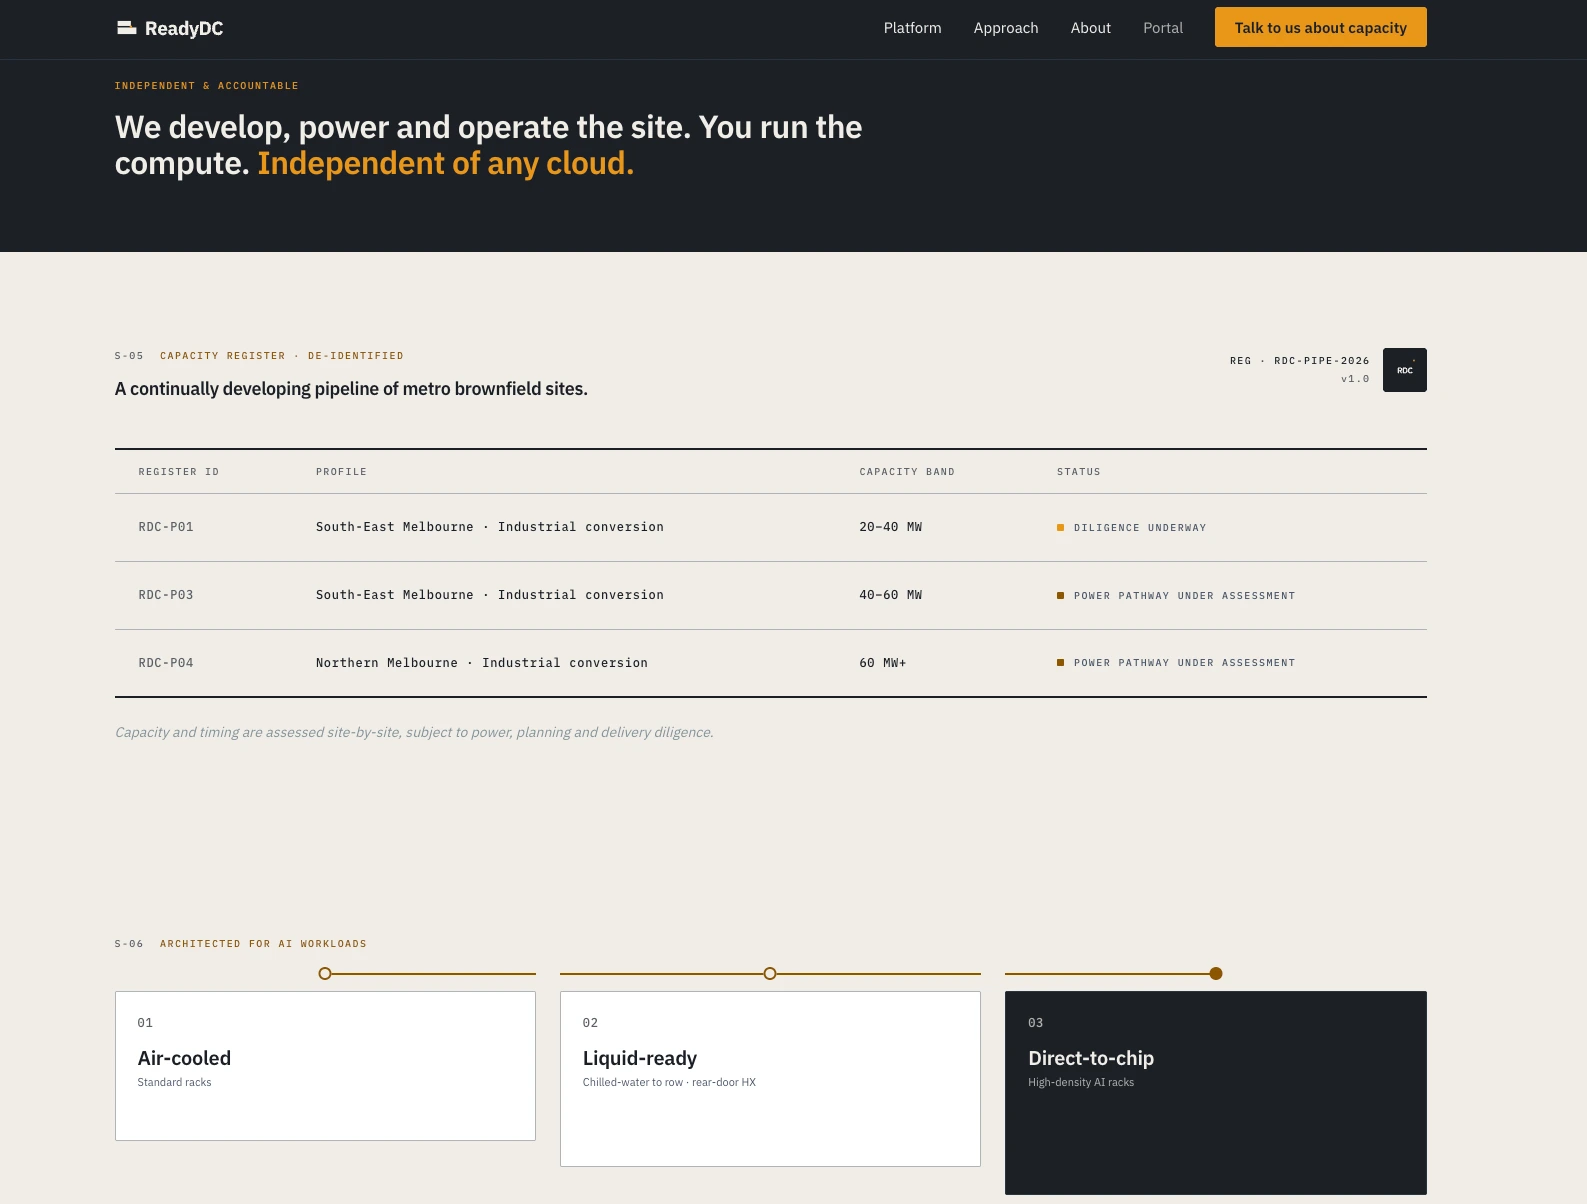Image resolution: width=1587 pixels, height=1204 pixels.
Task: Click the Northern Melbourne profile cell
Action: point(482,663)
